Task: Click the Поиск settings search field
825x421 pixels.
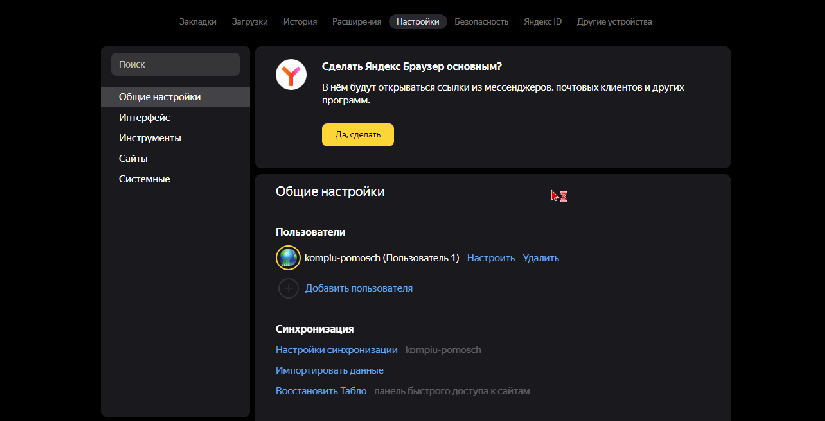Action: [x=175, y=64]
